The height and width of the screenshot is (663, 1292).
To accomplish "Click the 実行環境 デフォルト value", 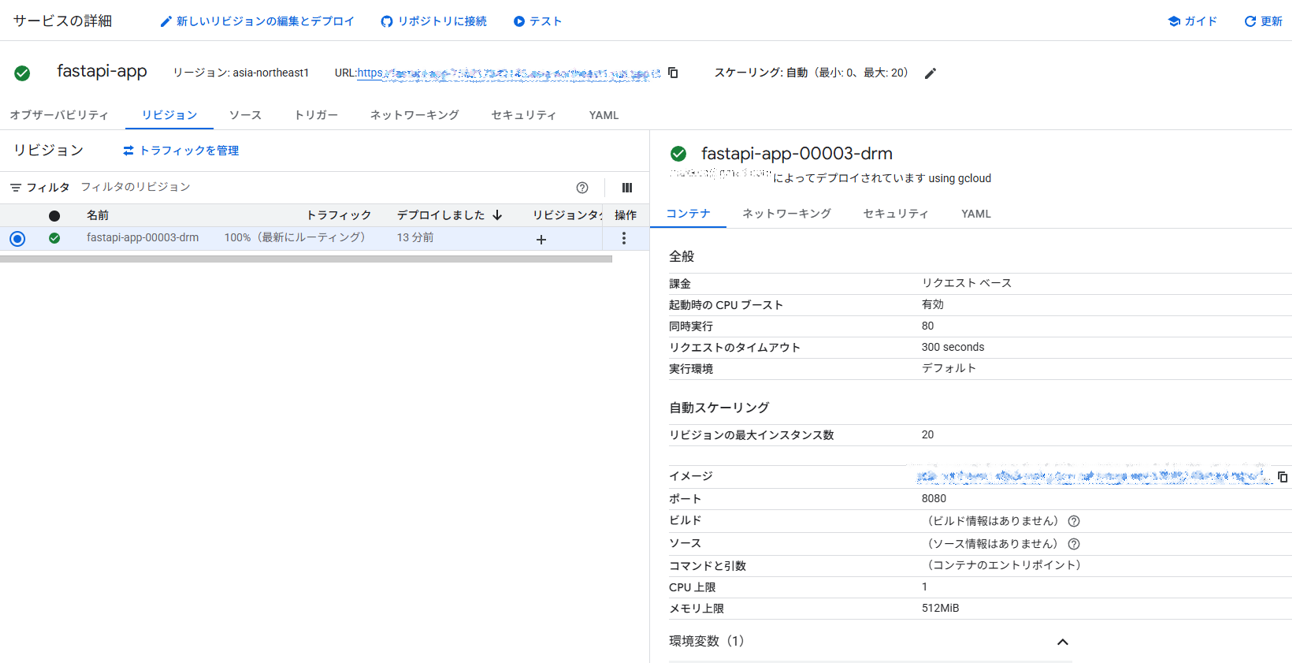I will tap(949, 368).
